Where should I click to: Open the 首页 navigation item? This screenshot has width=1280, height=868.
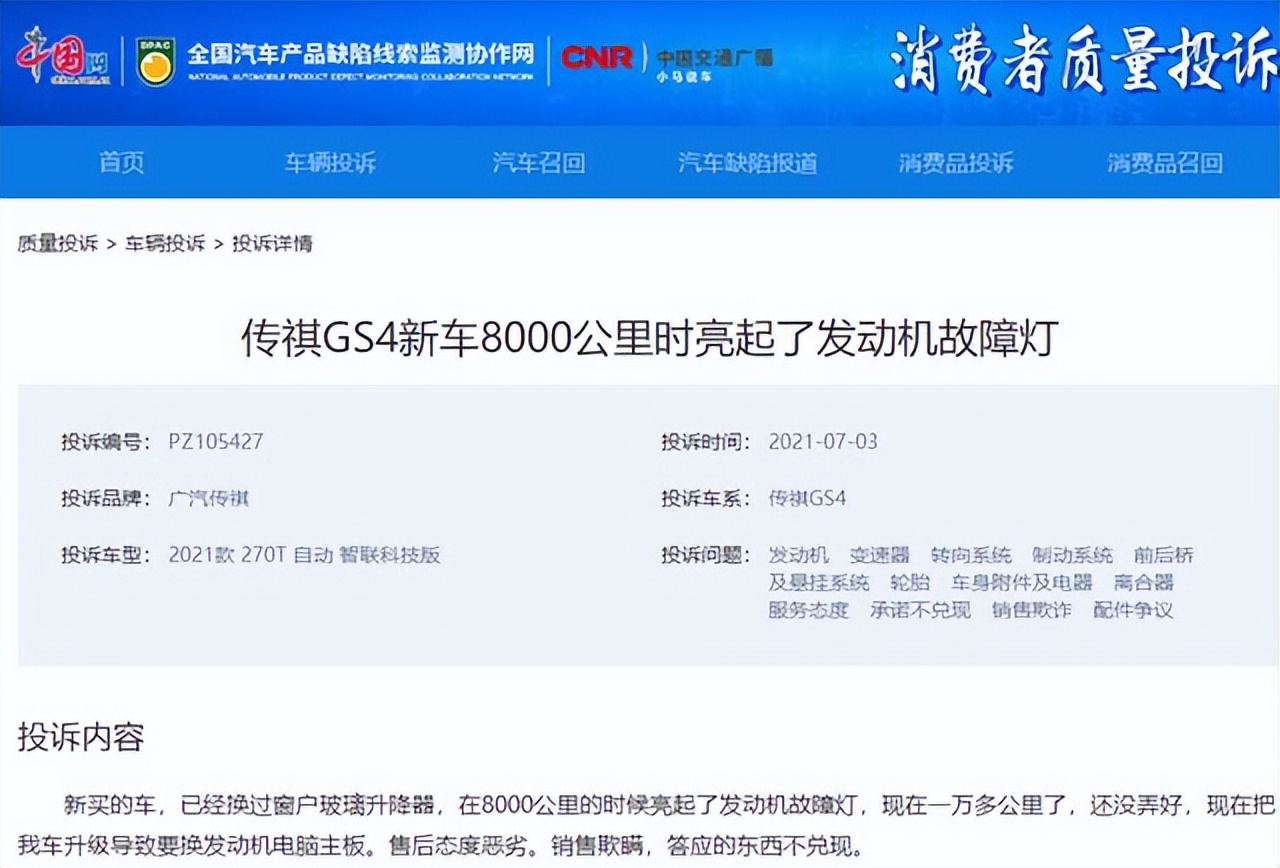[122, 163]
